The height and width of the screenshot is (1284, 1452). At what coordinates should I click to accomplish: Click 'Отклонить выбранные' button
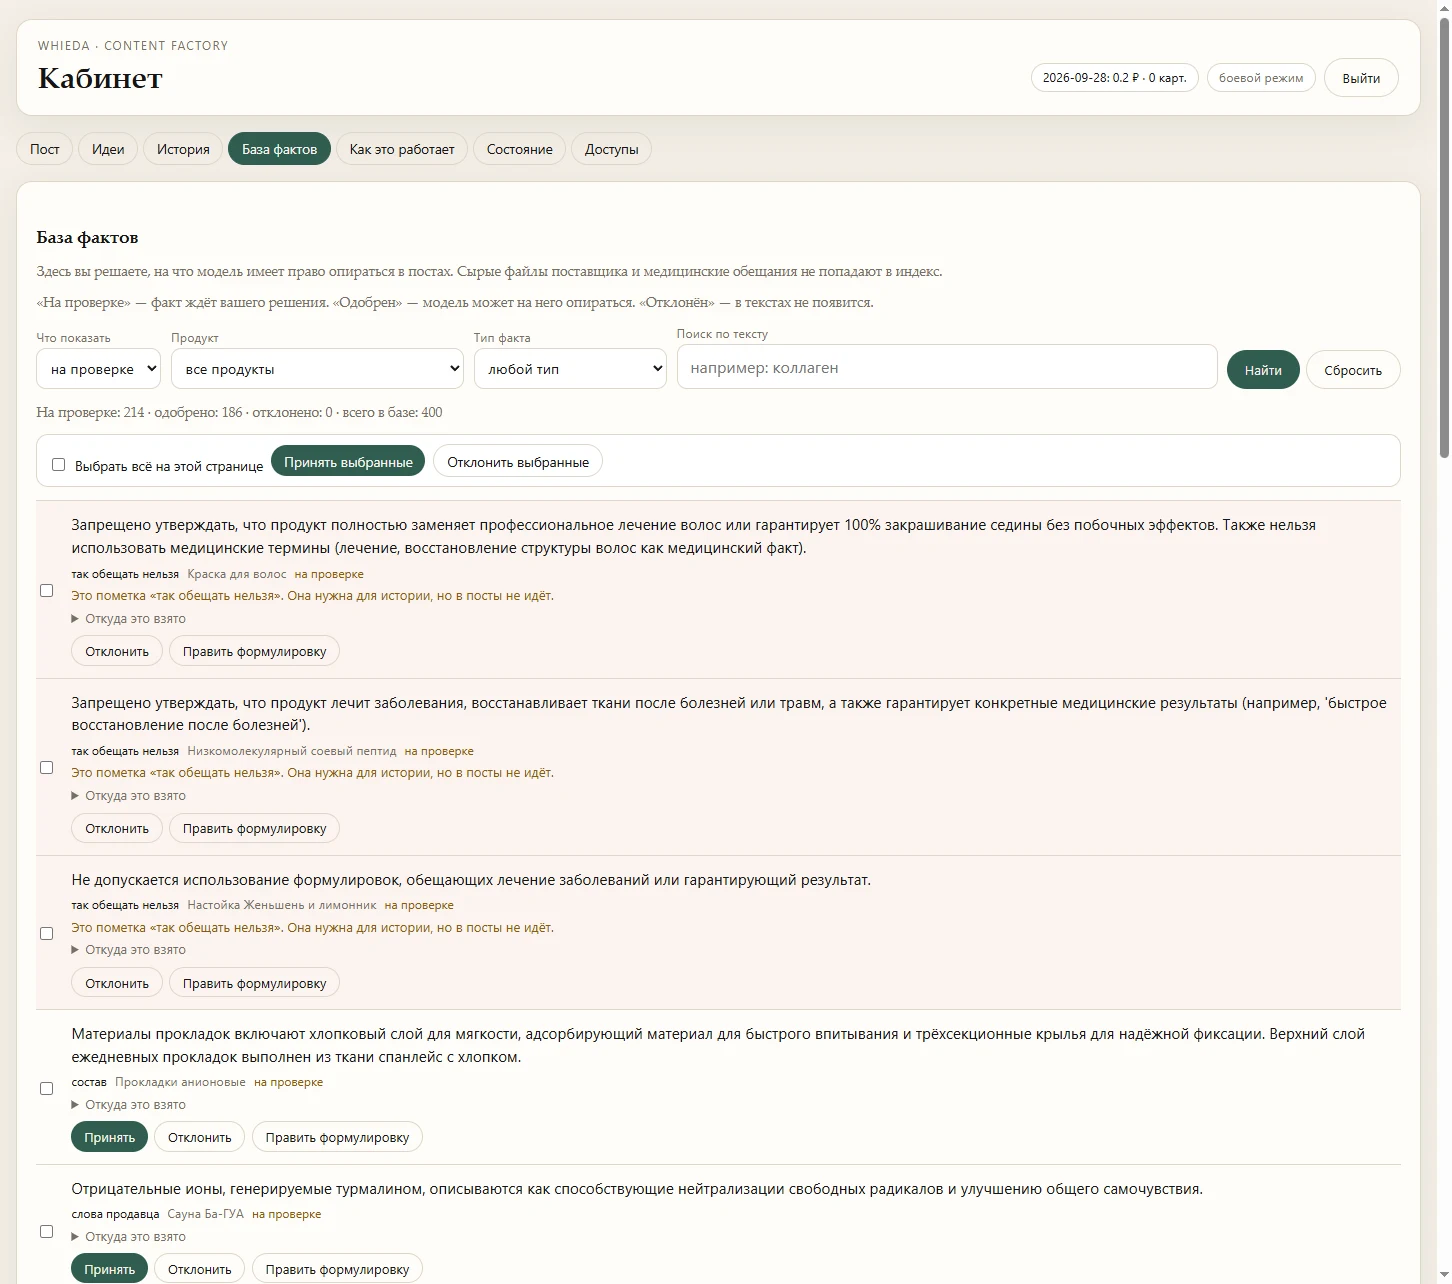click(x=518, y=462)
